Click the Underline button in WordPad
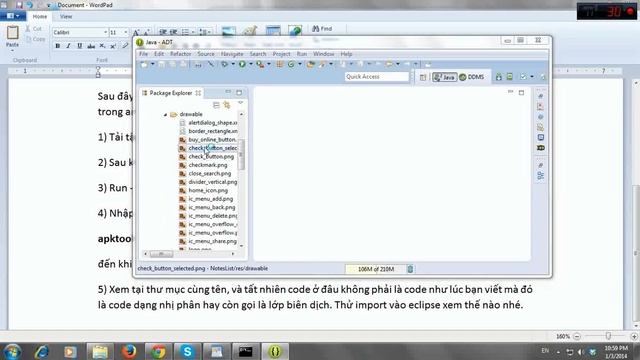The width and height of the screenshot is (640, 360). point(80,46)
